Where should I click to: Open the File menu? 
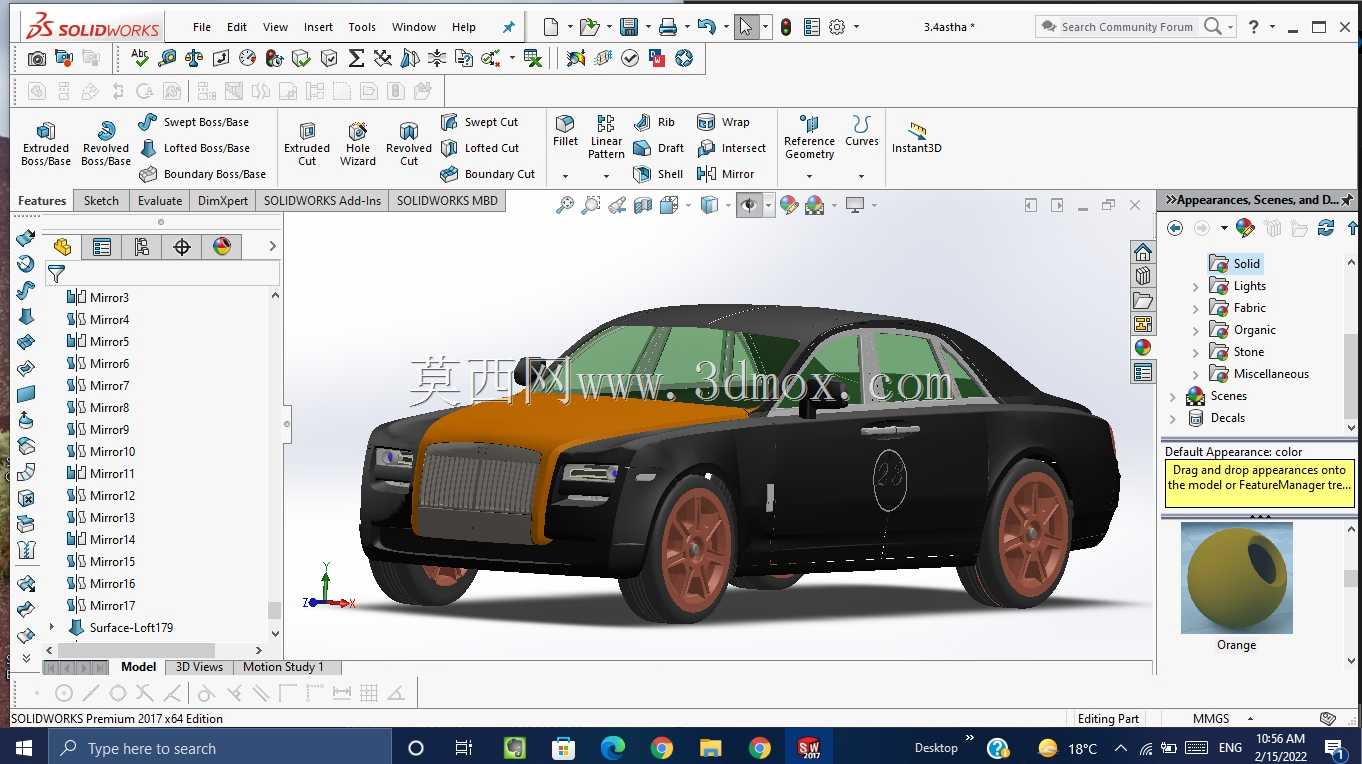click(x=202, y=27)
